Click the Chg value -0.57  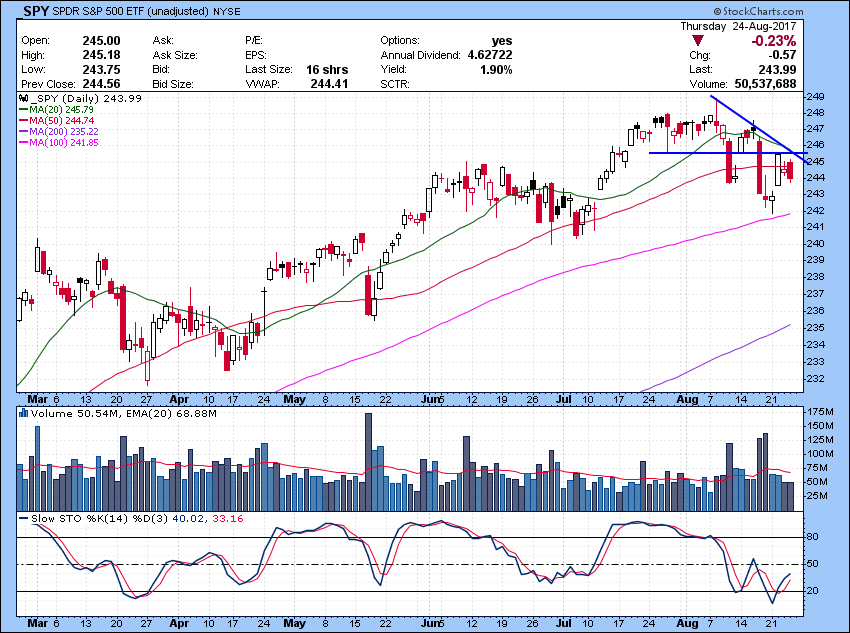coord(781,55)
